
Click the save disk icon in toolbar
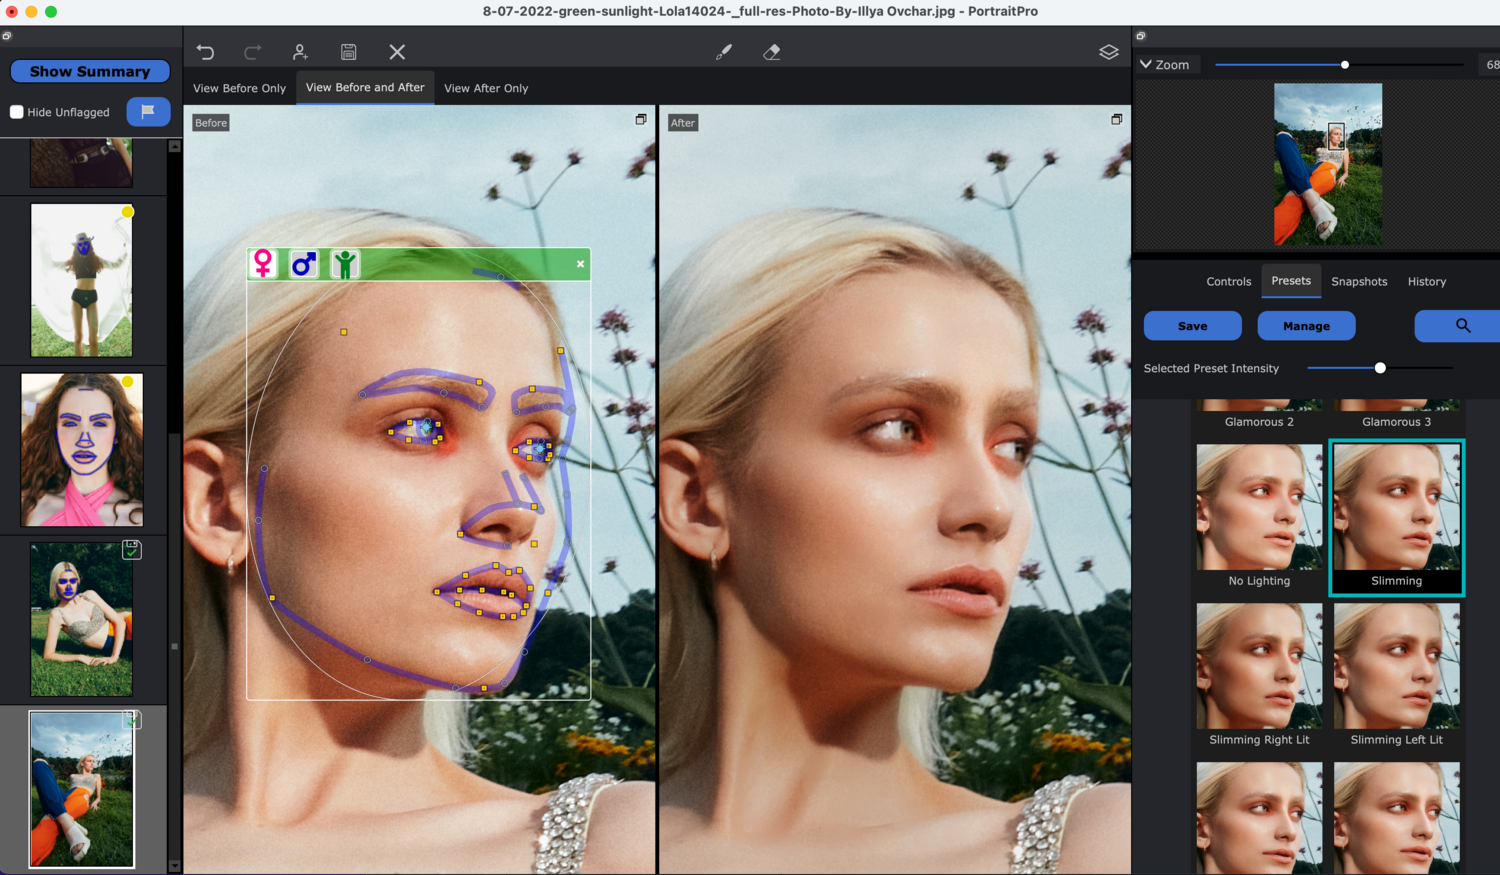pyautogui.click(x=348, y=52)
